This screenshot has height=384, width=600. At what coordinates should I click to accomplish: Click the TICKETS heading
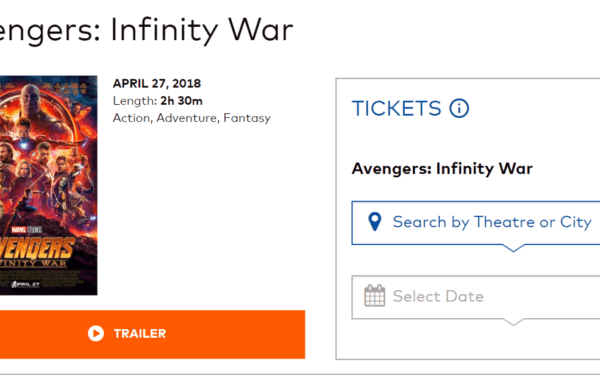pos(396,108)
